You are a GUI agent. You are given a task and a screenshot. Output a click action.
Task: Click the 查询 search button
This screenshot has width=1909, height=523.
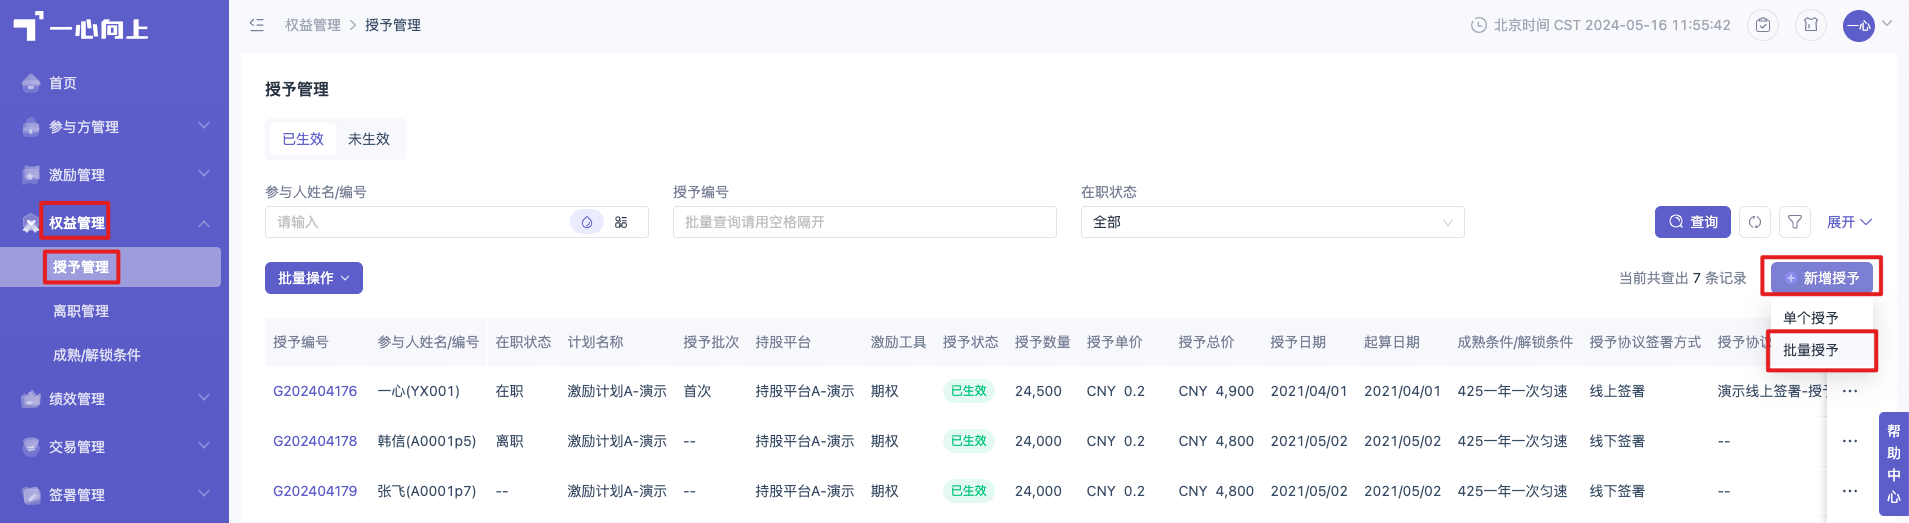pyautogui.click(x=1693, y=222)
